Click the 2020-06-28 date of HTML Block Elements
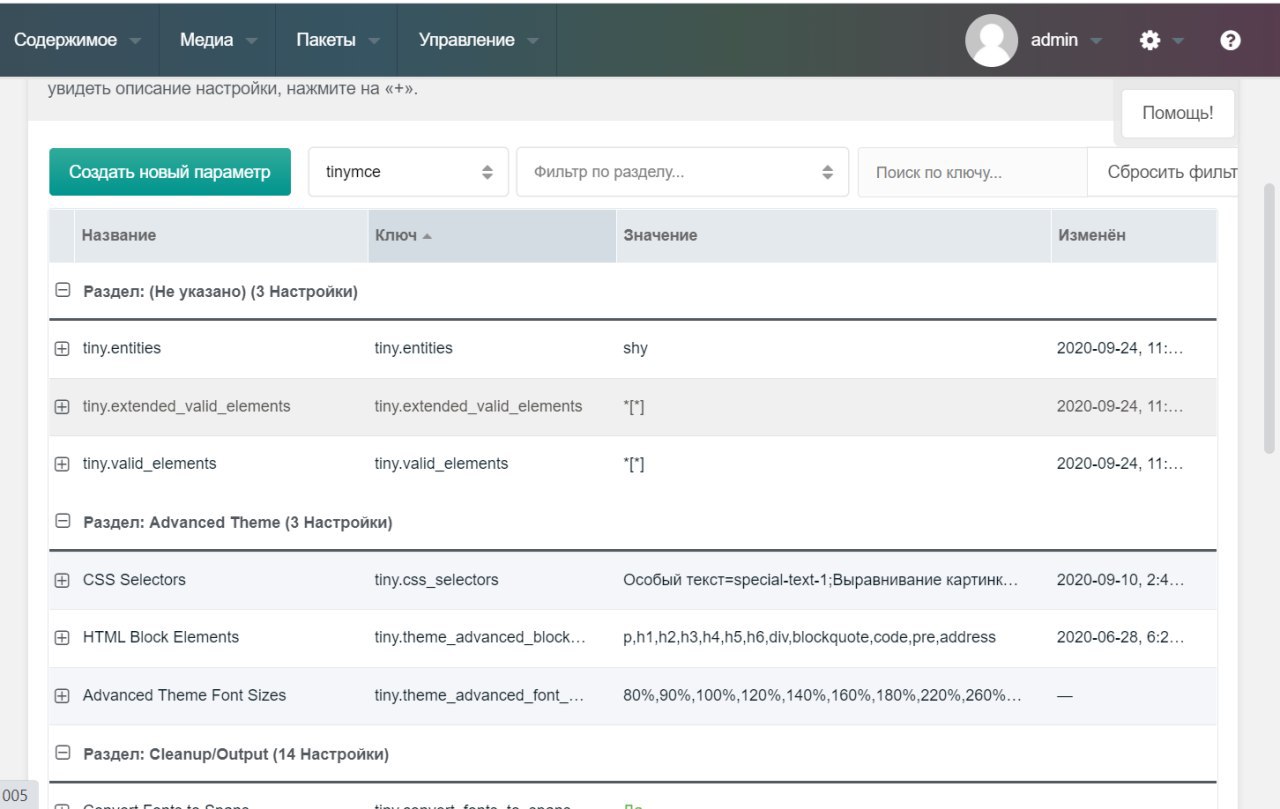The height and width of the screenshot is (809, 1280). click(x=1120, y=637)
